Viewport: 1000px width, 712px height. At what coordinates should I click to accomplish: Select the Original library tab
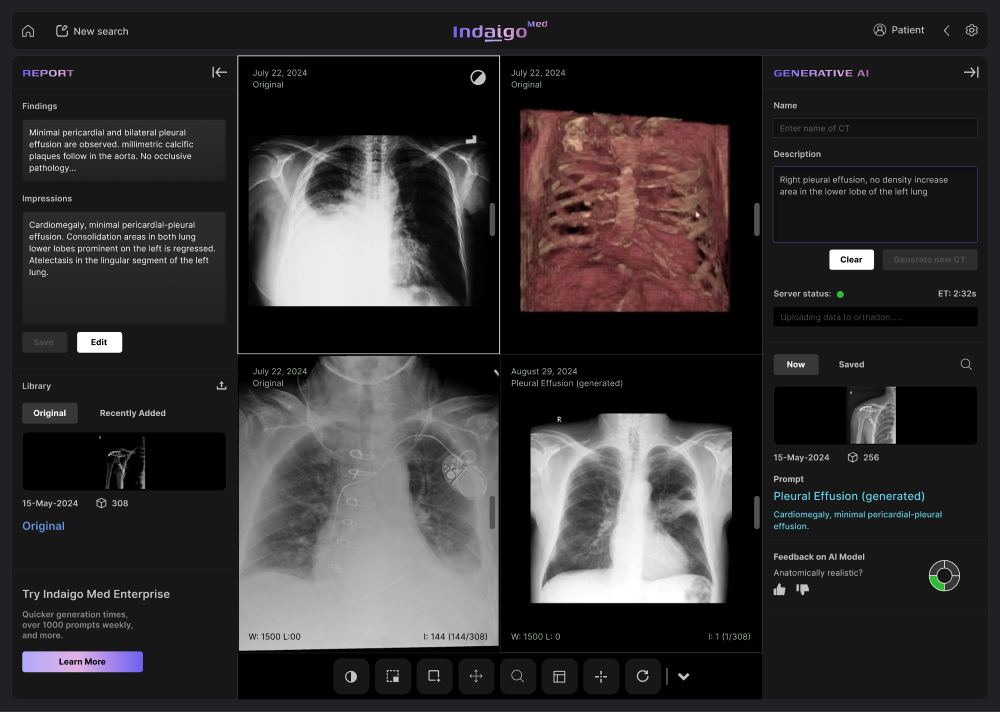(50, 413)
